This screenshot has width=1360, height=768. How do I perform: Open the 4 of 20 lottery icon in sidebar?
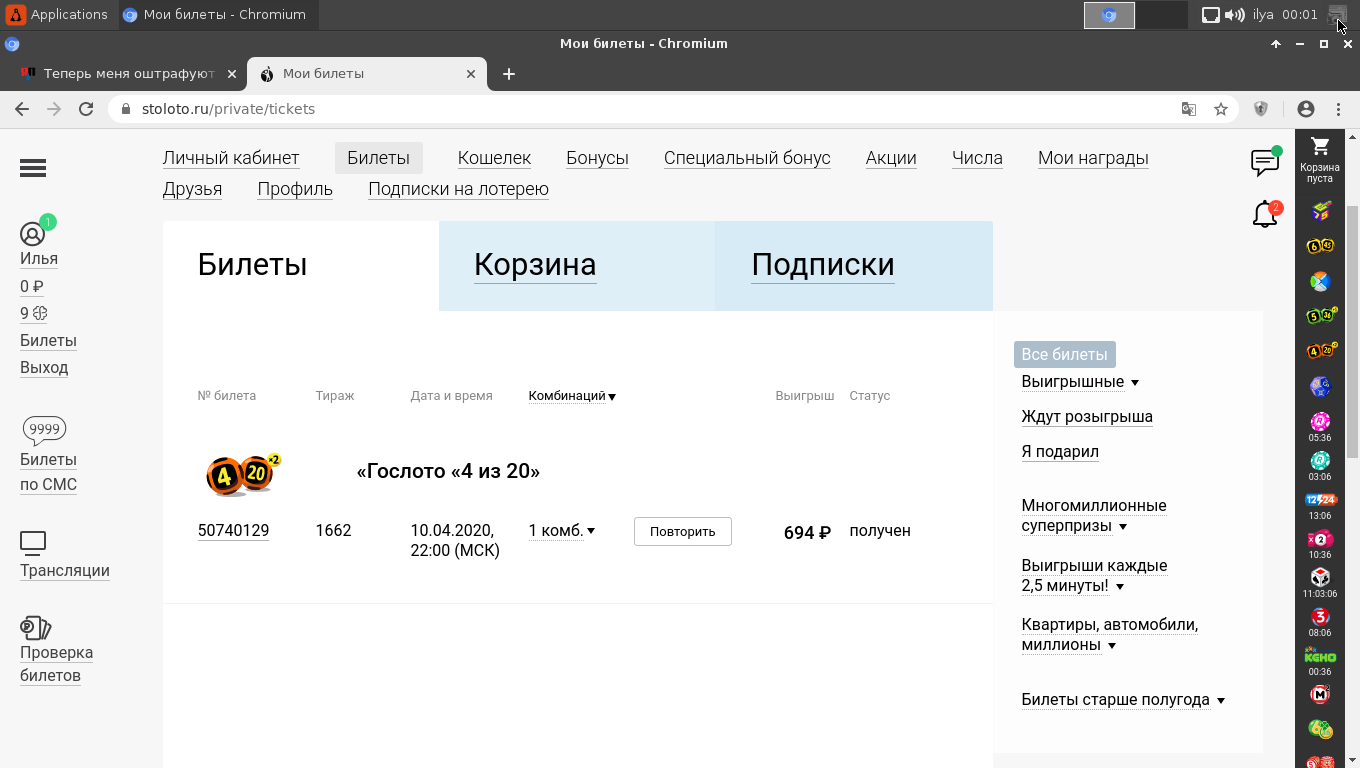point(1320,351)
